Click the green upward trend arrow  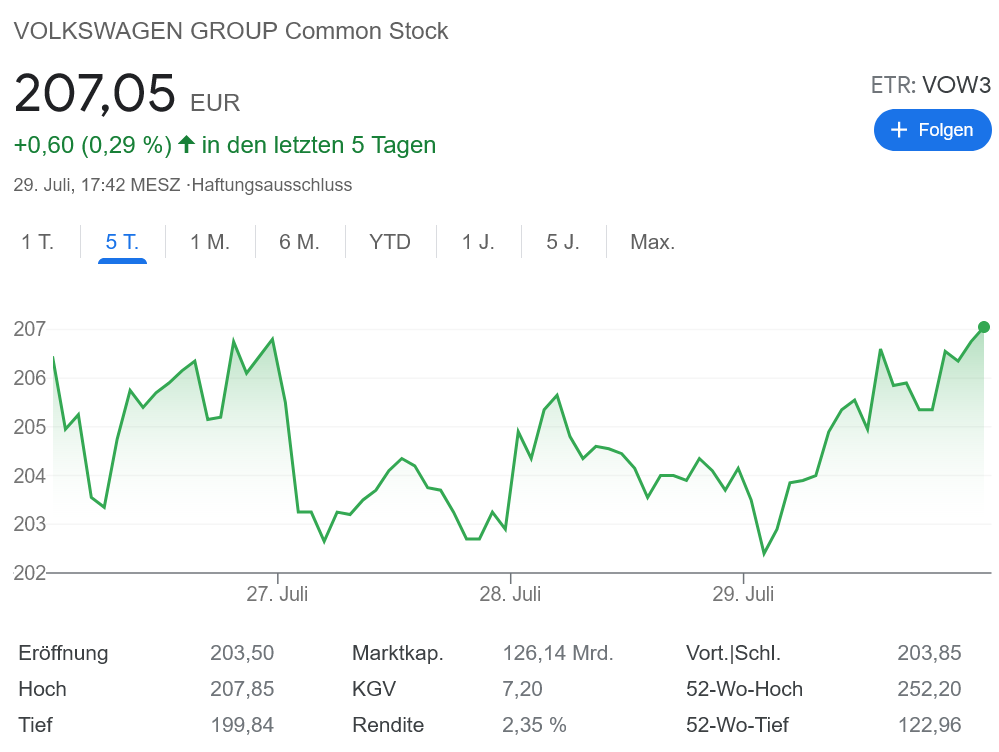coord(186,145)
